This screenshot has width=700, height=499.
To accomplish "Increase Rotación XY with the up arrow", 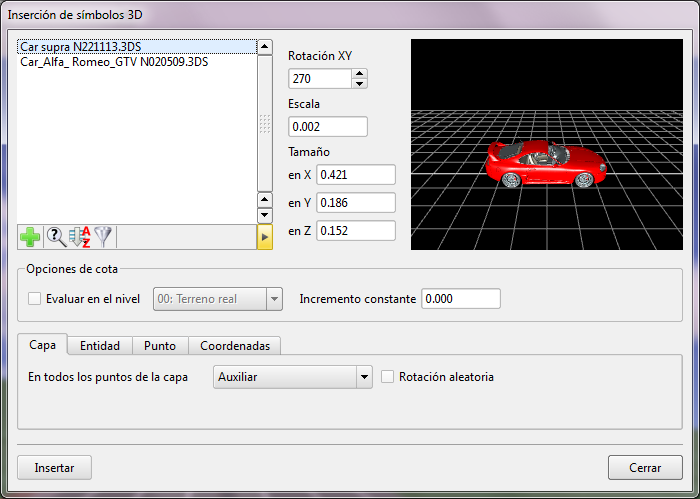I will coord(359,73).
